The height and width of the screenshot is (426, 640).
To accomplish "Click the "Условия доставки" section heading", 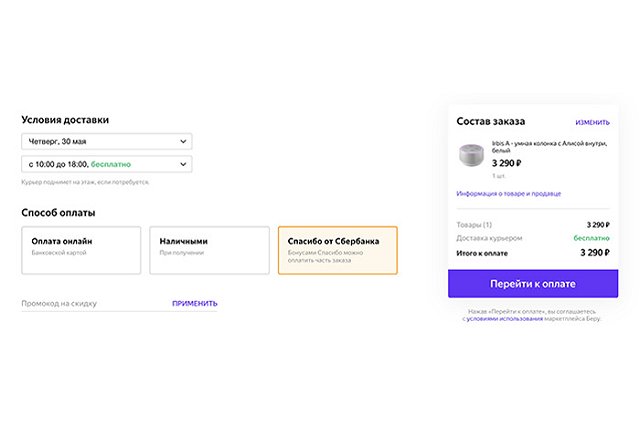I will coord(65,120).
